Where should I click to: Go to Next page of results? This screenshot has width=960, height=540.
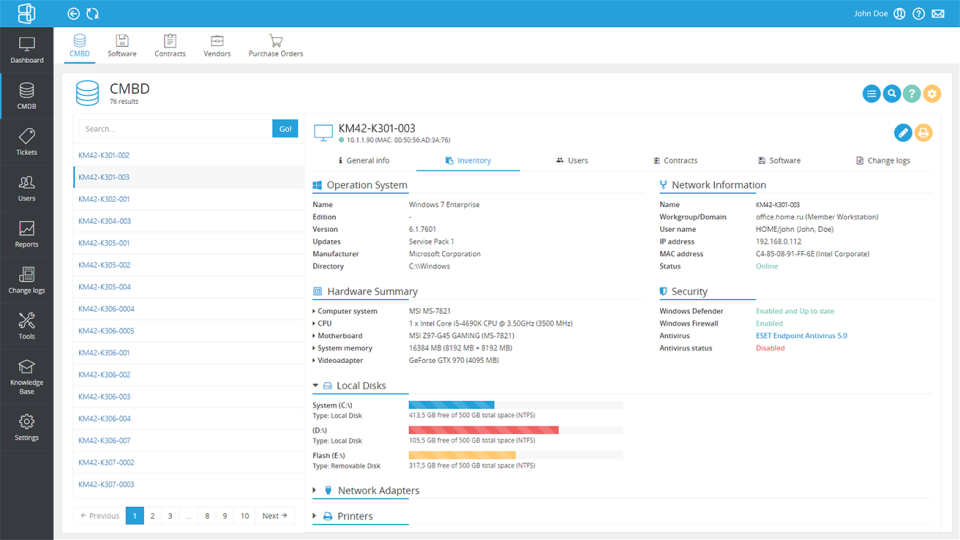click(x=274, y=516)
